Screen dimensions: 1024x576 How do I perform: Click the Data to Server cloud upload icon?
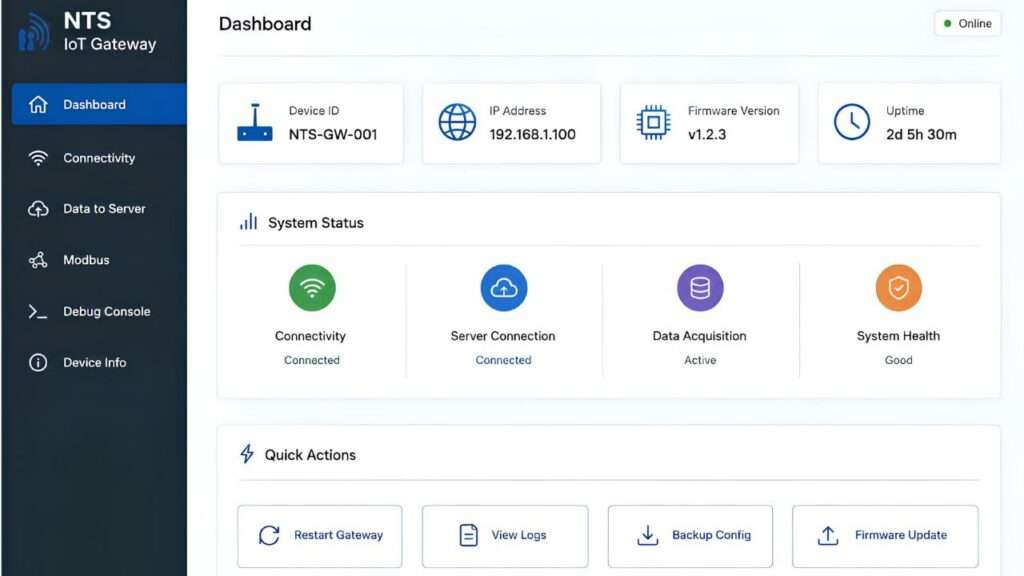(x=38, y=209)
